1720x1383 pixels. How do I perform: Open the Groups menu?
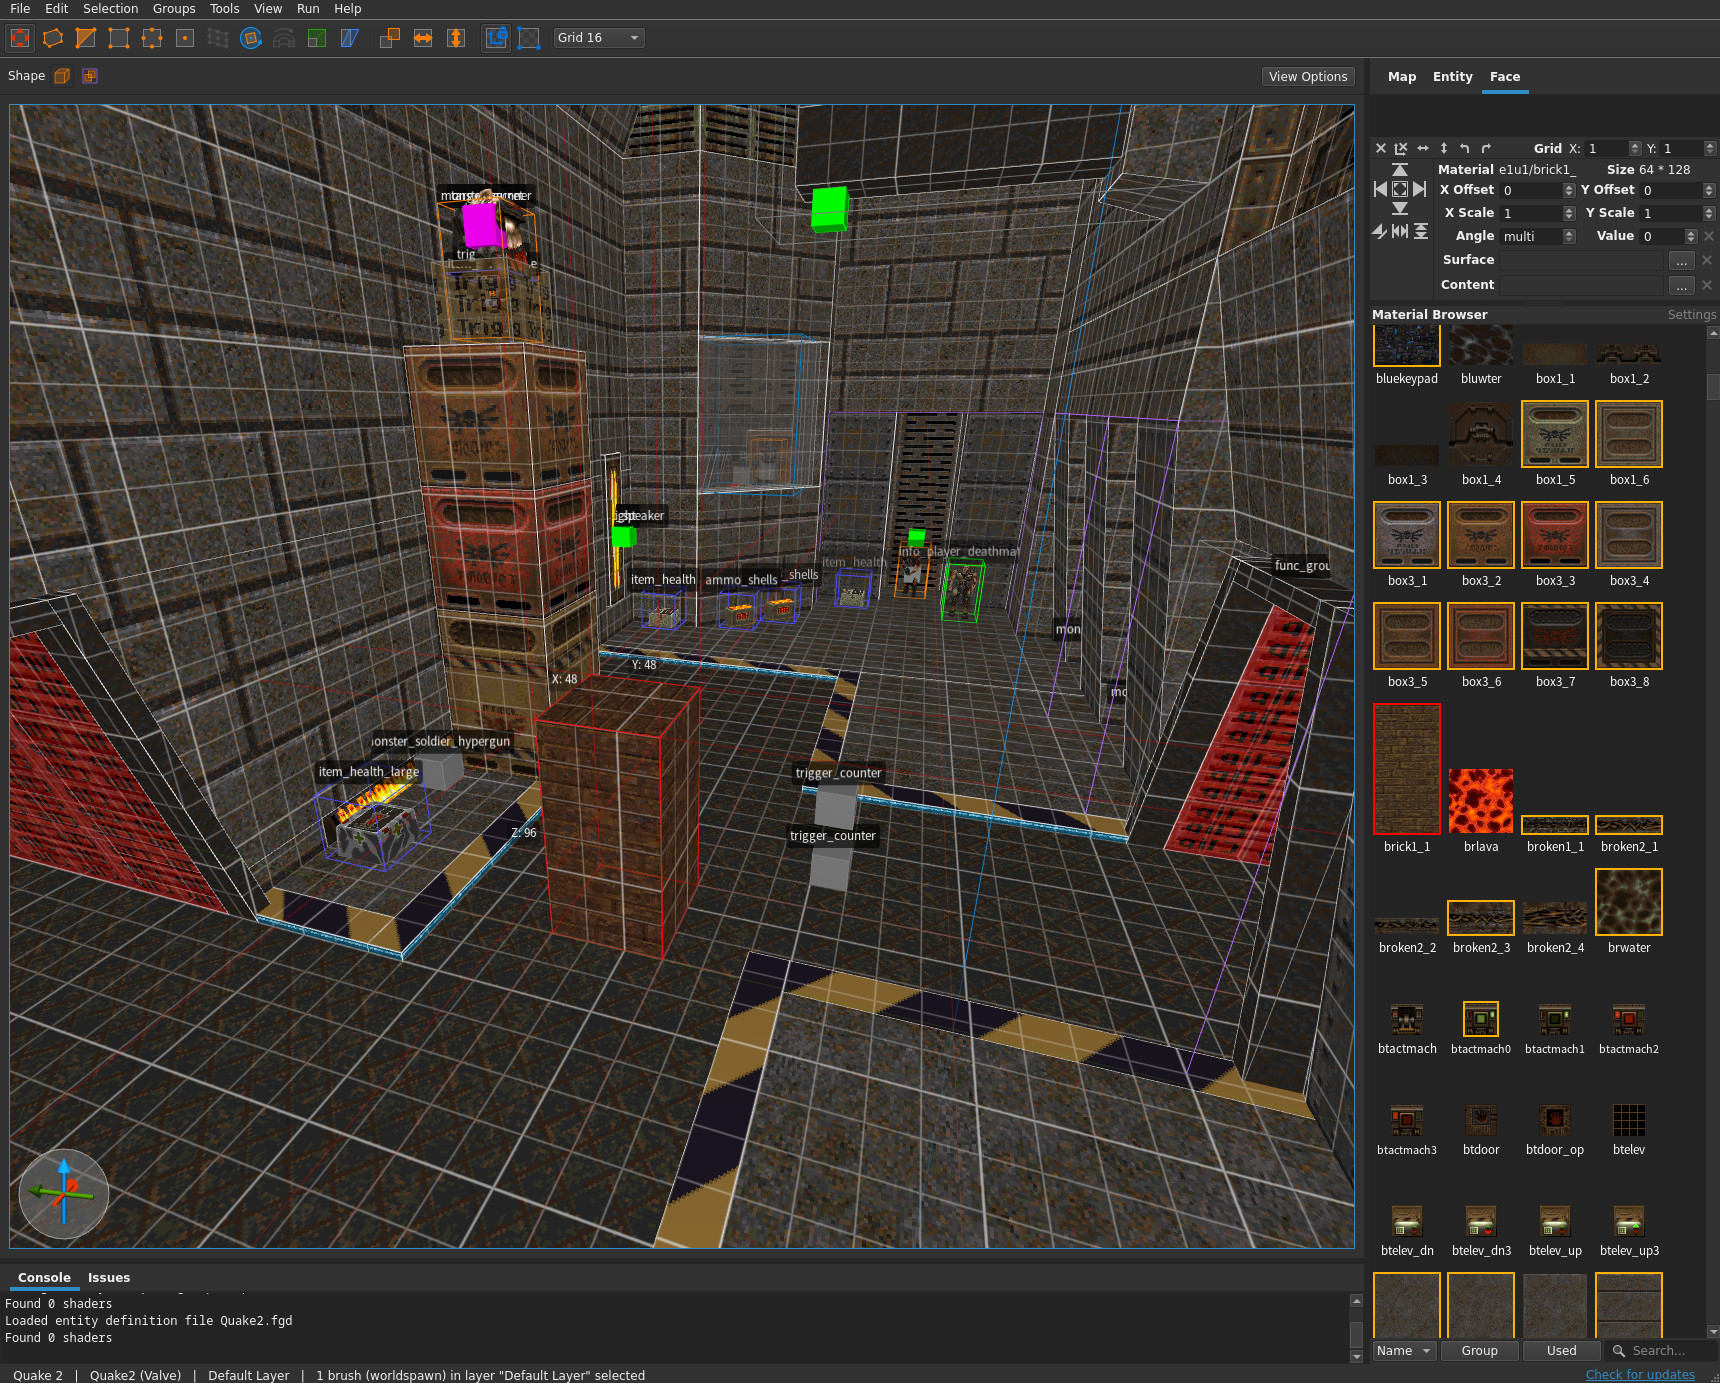(174, 9)
